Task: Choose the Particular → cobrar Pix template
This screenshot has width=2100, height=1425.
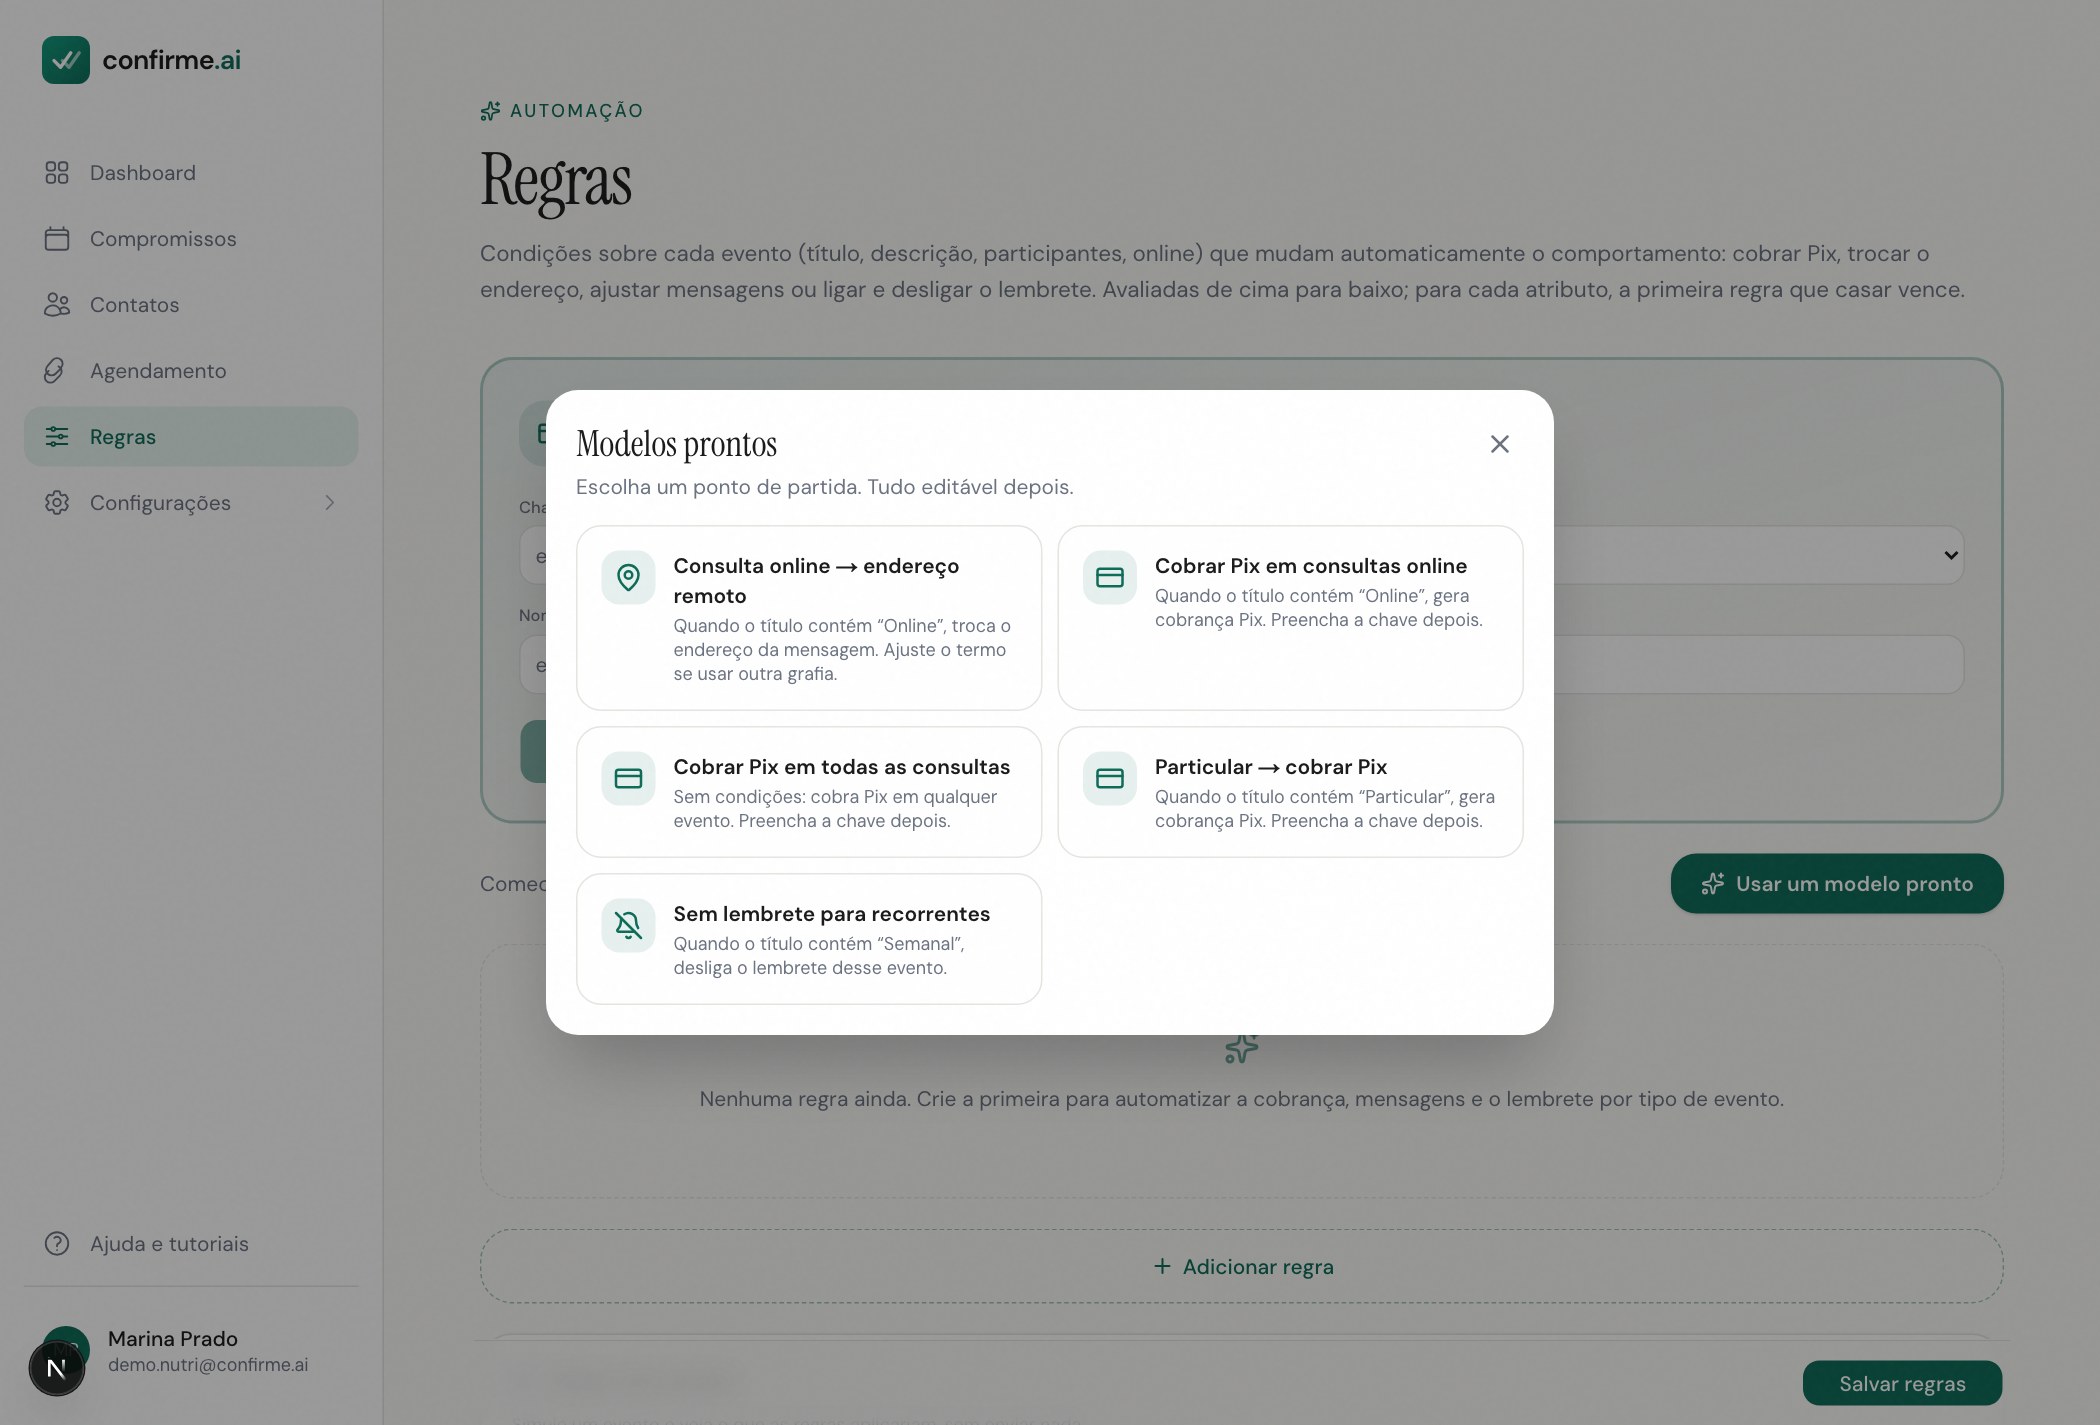Action: (1290, 792)
